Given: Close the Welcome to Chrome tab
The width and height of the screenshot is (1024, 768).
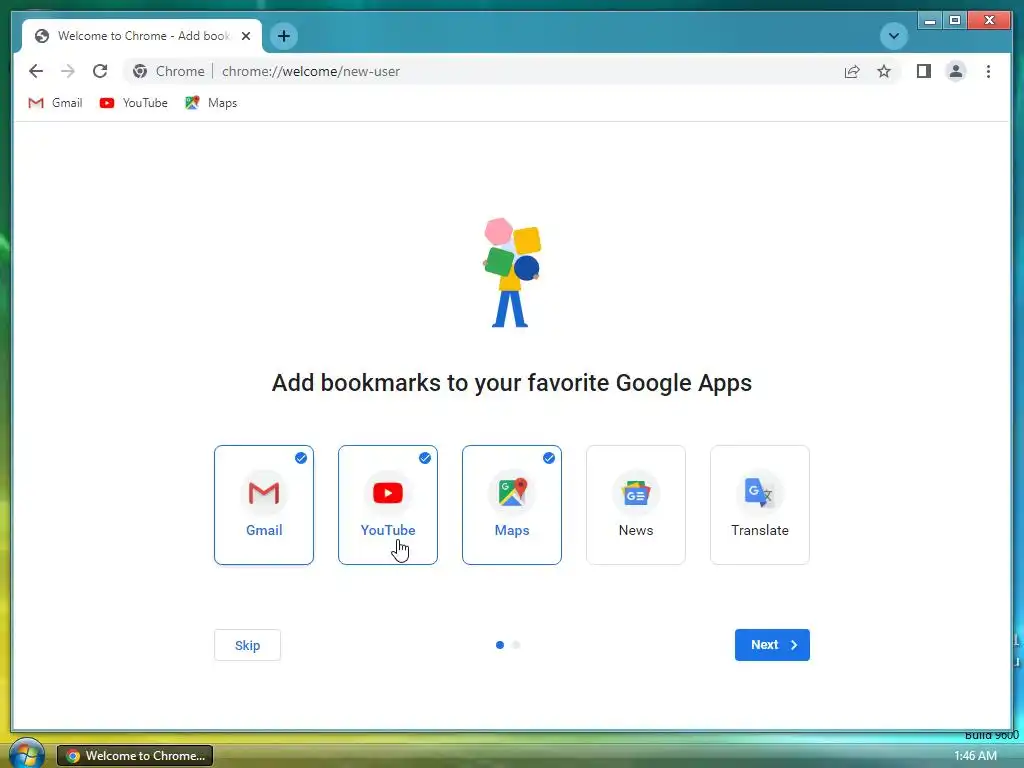Looking at the screenshot, I should [246, 36].
